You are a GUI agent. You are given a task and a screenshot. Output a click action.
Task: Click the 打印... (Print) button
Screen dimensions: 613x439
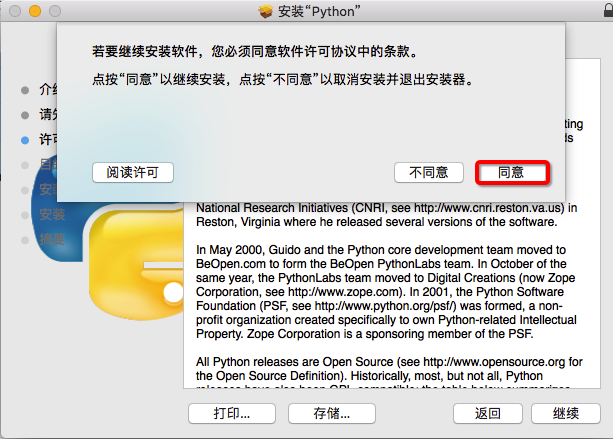click(x=232, y=413)
